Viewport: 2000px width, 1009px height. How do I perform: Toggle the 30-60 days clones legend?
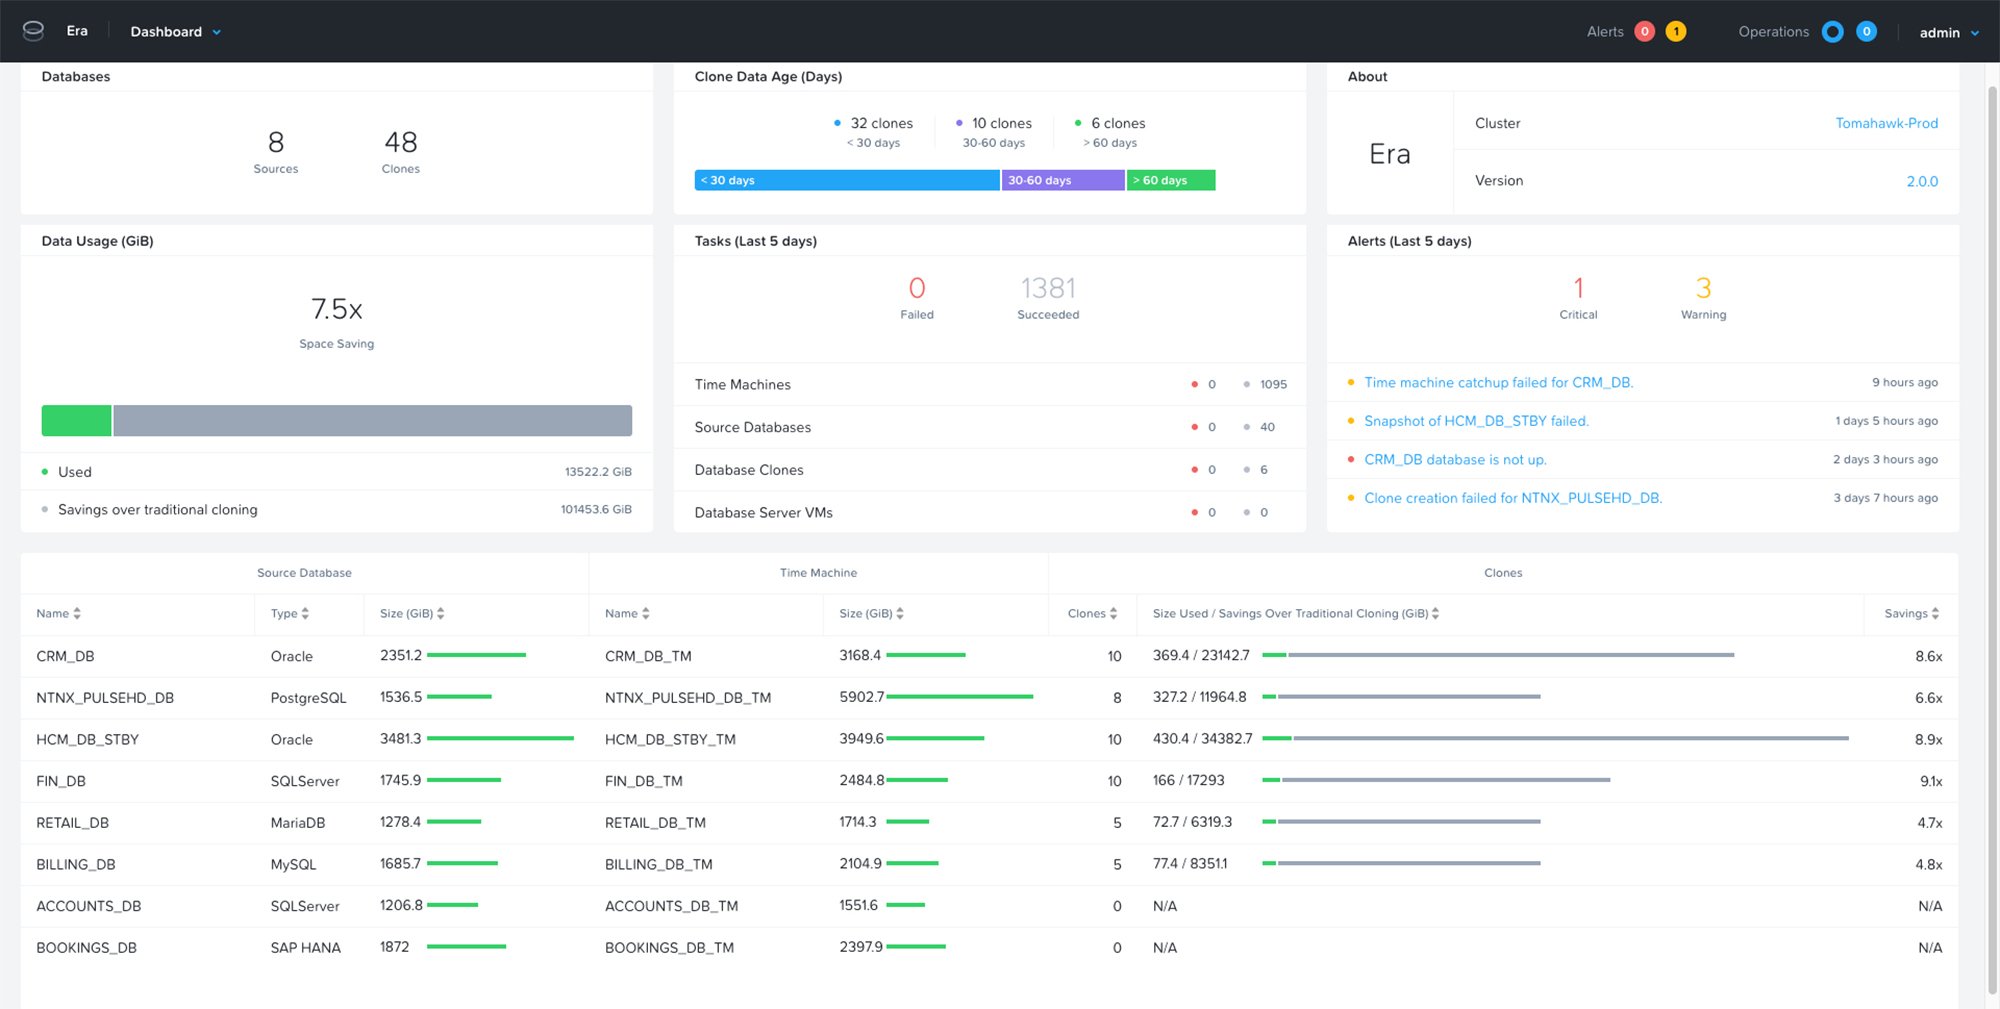[x=959, y=122]
